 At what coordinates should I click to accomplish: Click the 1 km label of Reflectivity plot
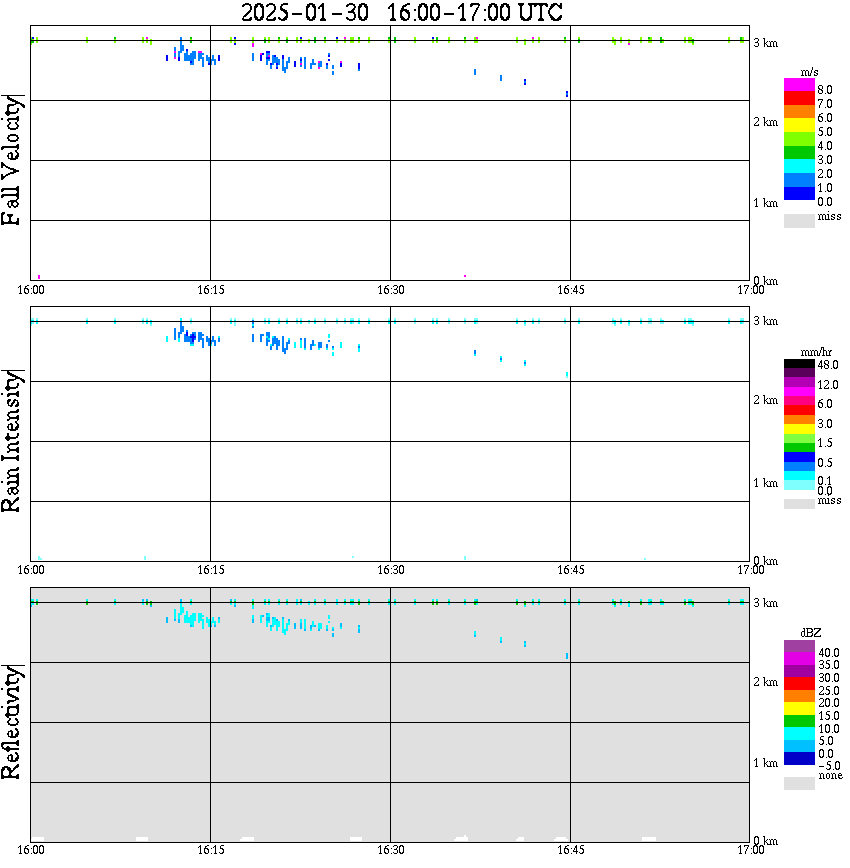point(765,763)
